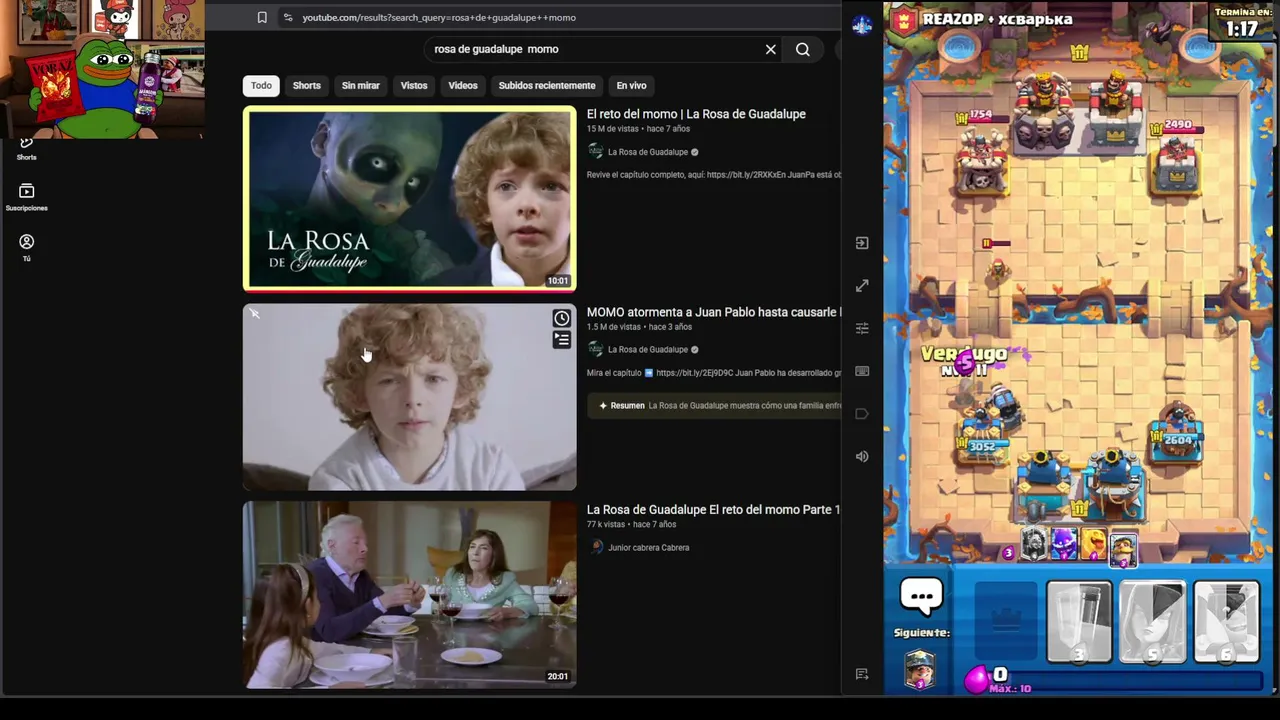The image size is (1280, 720).
Task: Click the empty crown card slot
Action: [1006, 622]
